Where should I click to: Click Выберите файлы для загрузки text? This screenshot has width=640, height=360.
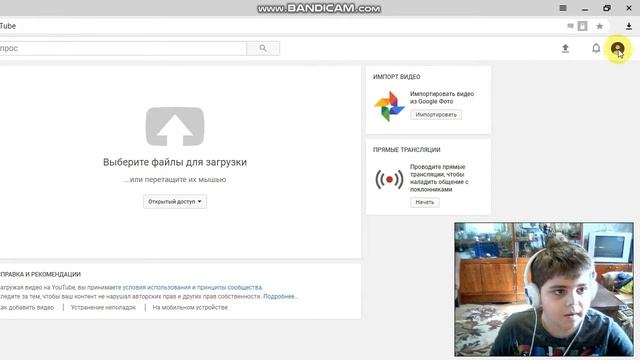(175, 162)
